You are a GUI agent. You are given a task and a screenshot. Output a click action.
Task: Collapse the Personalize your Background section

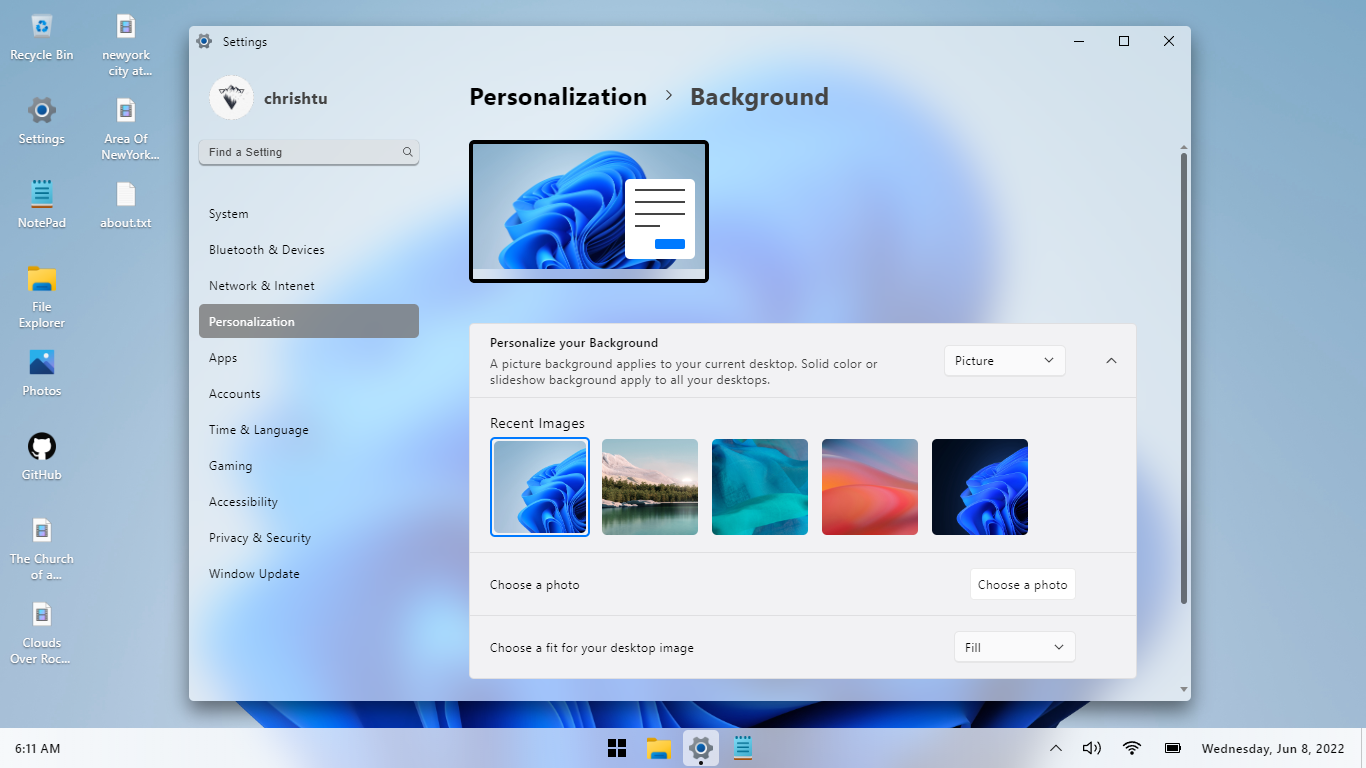[1111, 361]
